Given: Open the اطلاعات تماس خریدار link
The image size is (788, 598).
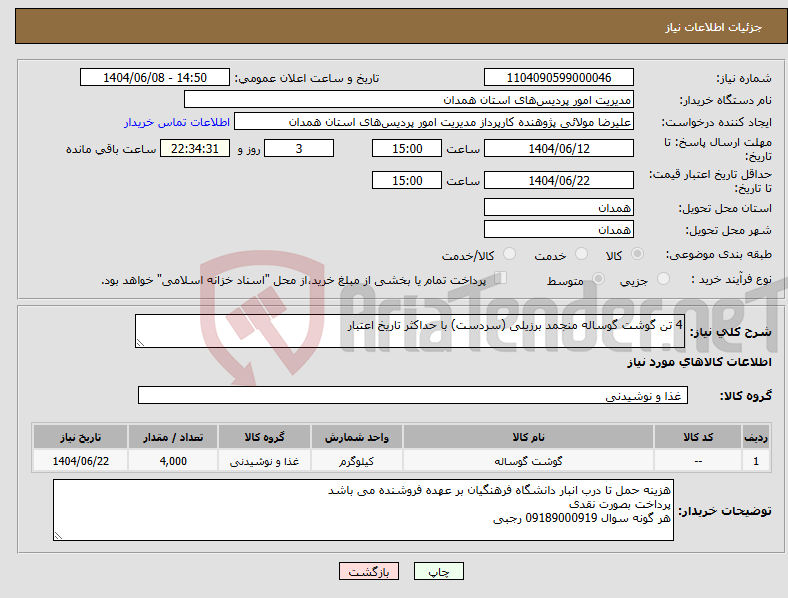Looking at the screenshot, I should (x=176, y=122).
